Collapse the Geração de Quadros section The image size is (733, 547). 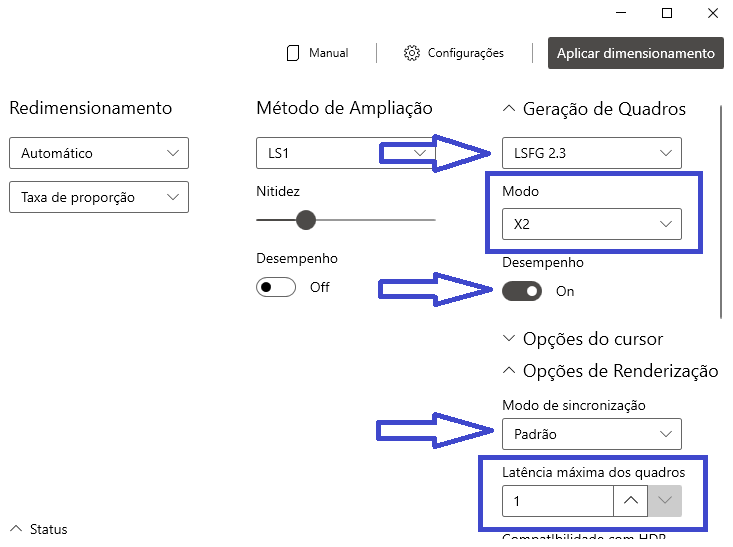tap(509, 108)
